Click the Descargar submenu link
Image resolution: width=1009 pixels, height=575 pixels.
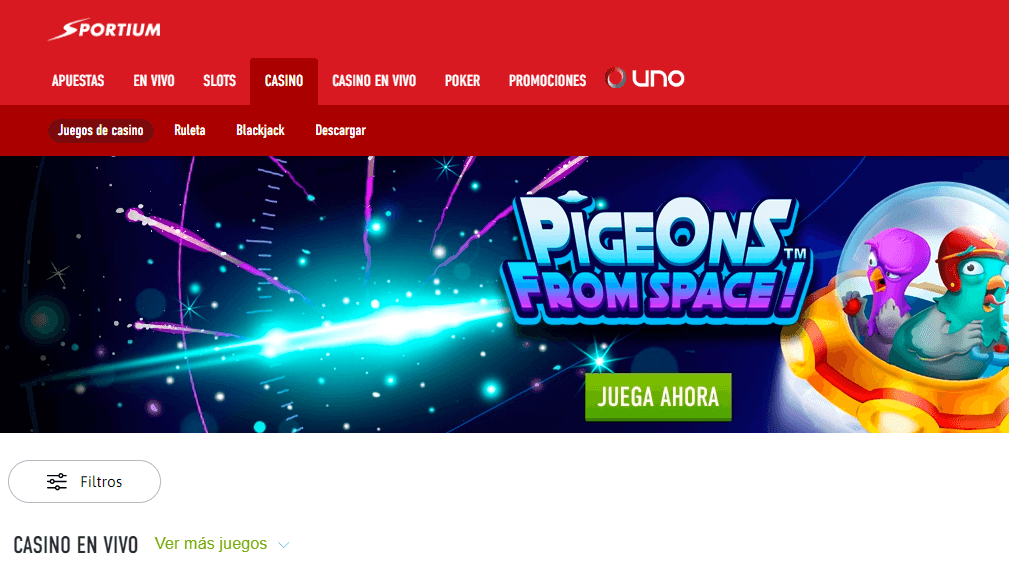click(x=340, y=131)
